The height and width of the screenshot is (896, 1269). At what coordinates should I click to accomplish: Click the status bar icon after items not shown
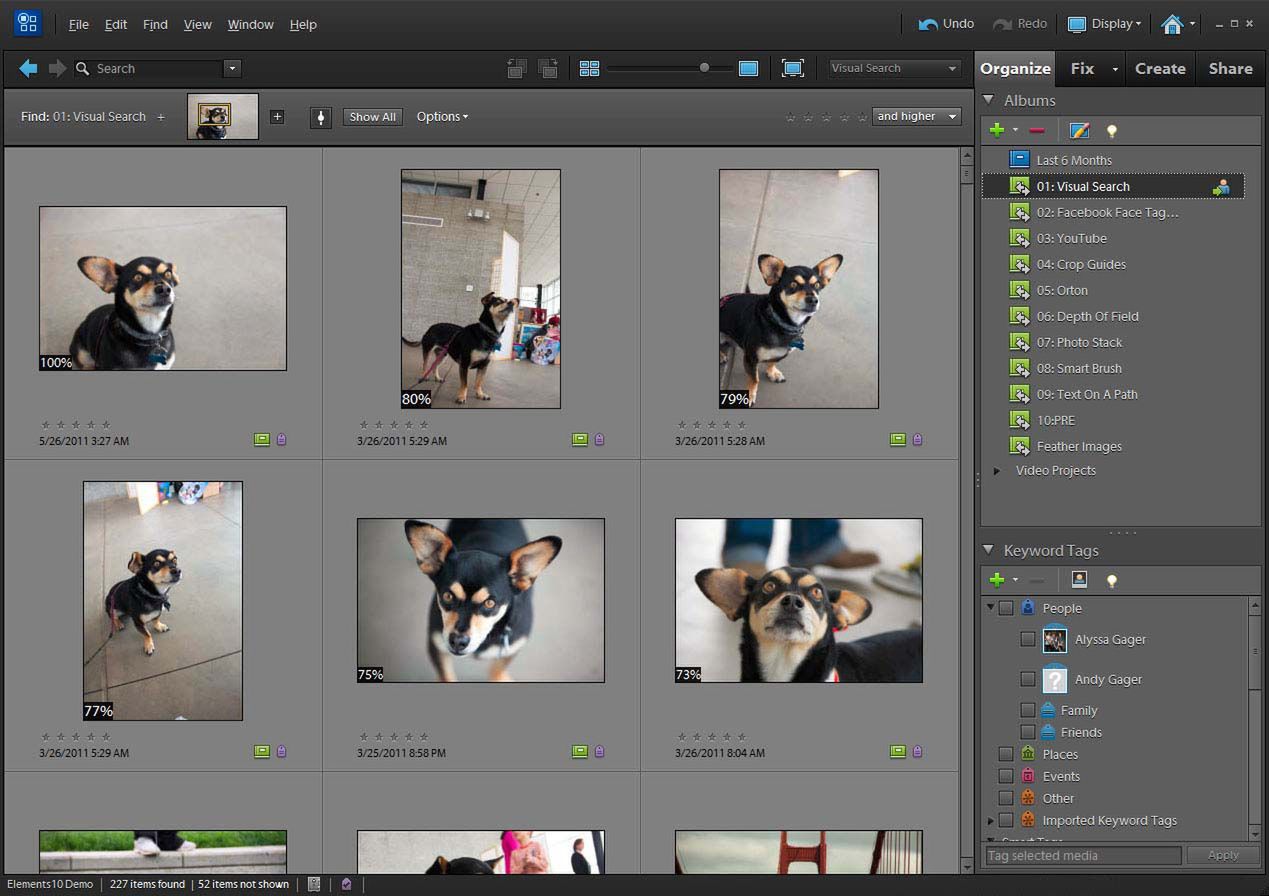[314, 884]
